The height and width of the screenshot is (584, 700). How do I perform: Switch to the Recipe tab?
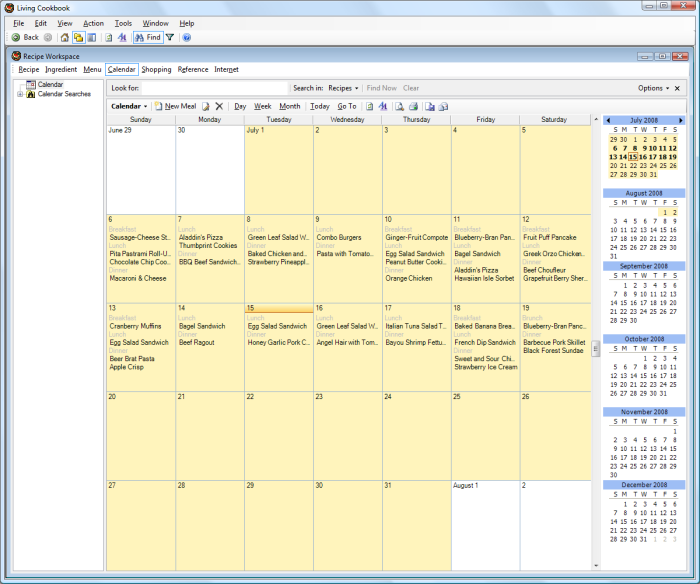click(x=29, y=70)
